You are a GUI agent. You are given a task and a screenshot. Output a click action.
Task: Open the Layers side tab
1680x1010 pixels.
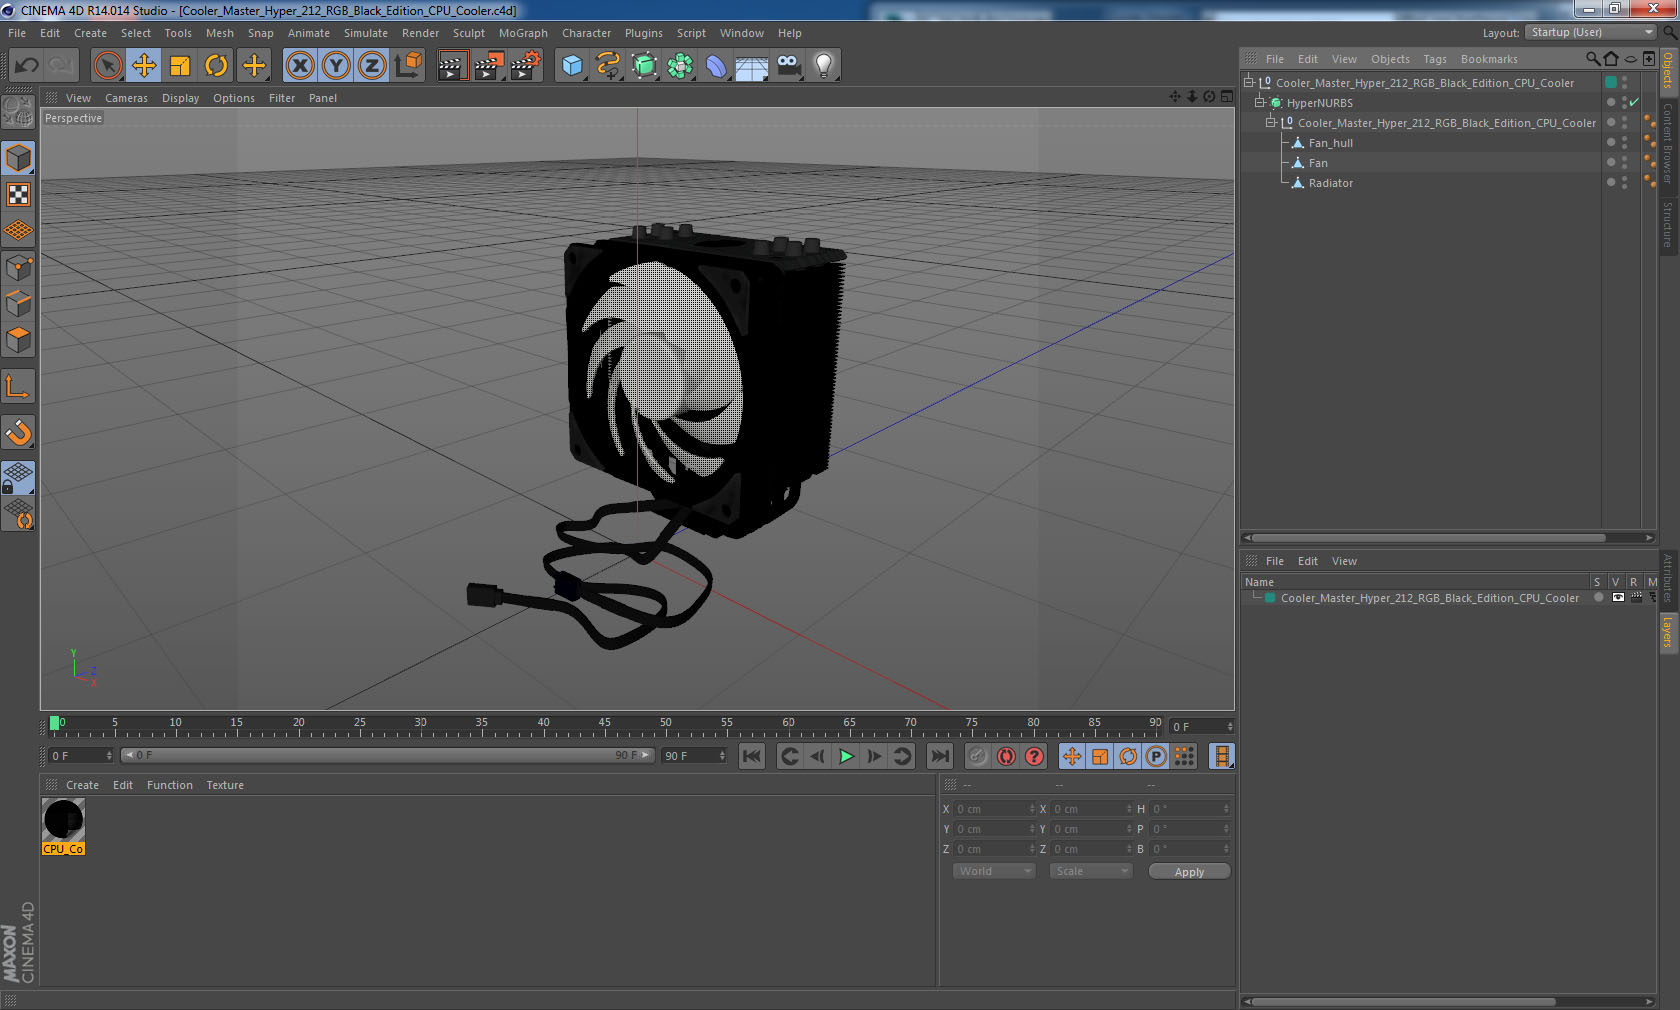point(1668,633)
